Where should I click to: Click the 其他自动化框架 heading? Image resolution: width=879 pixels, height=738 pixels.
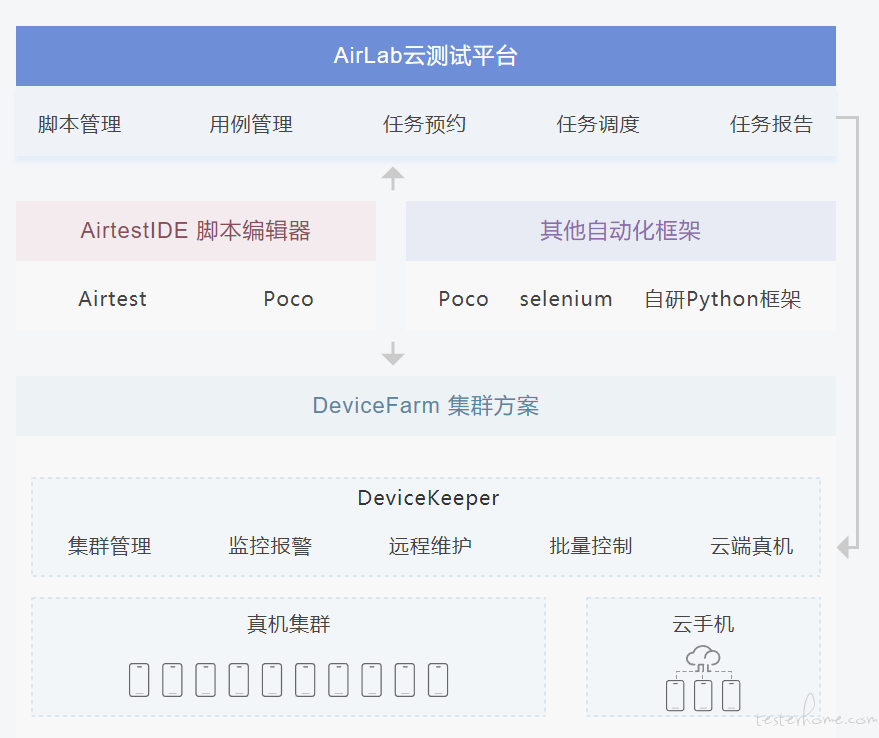(621, 230)
